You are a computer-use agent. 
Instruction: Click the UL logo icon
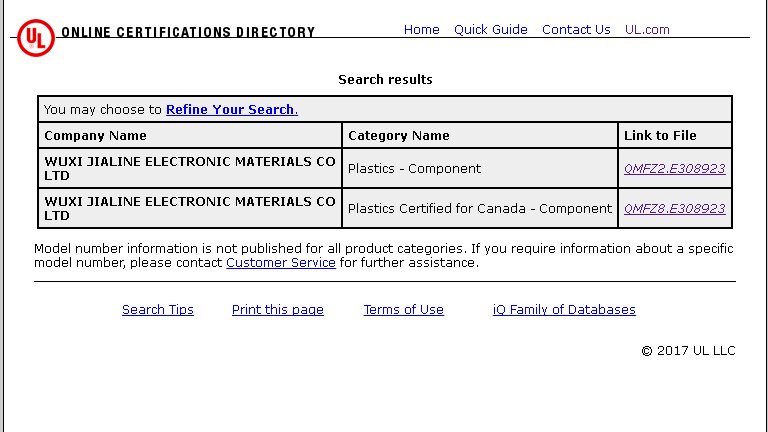click(x=36, y=38)
